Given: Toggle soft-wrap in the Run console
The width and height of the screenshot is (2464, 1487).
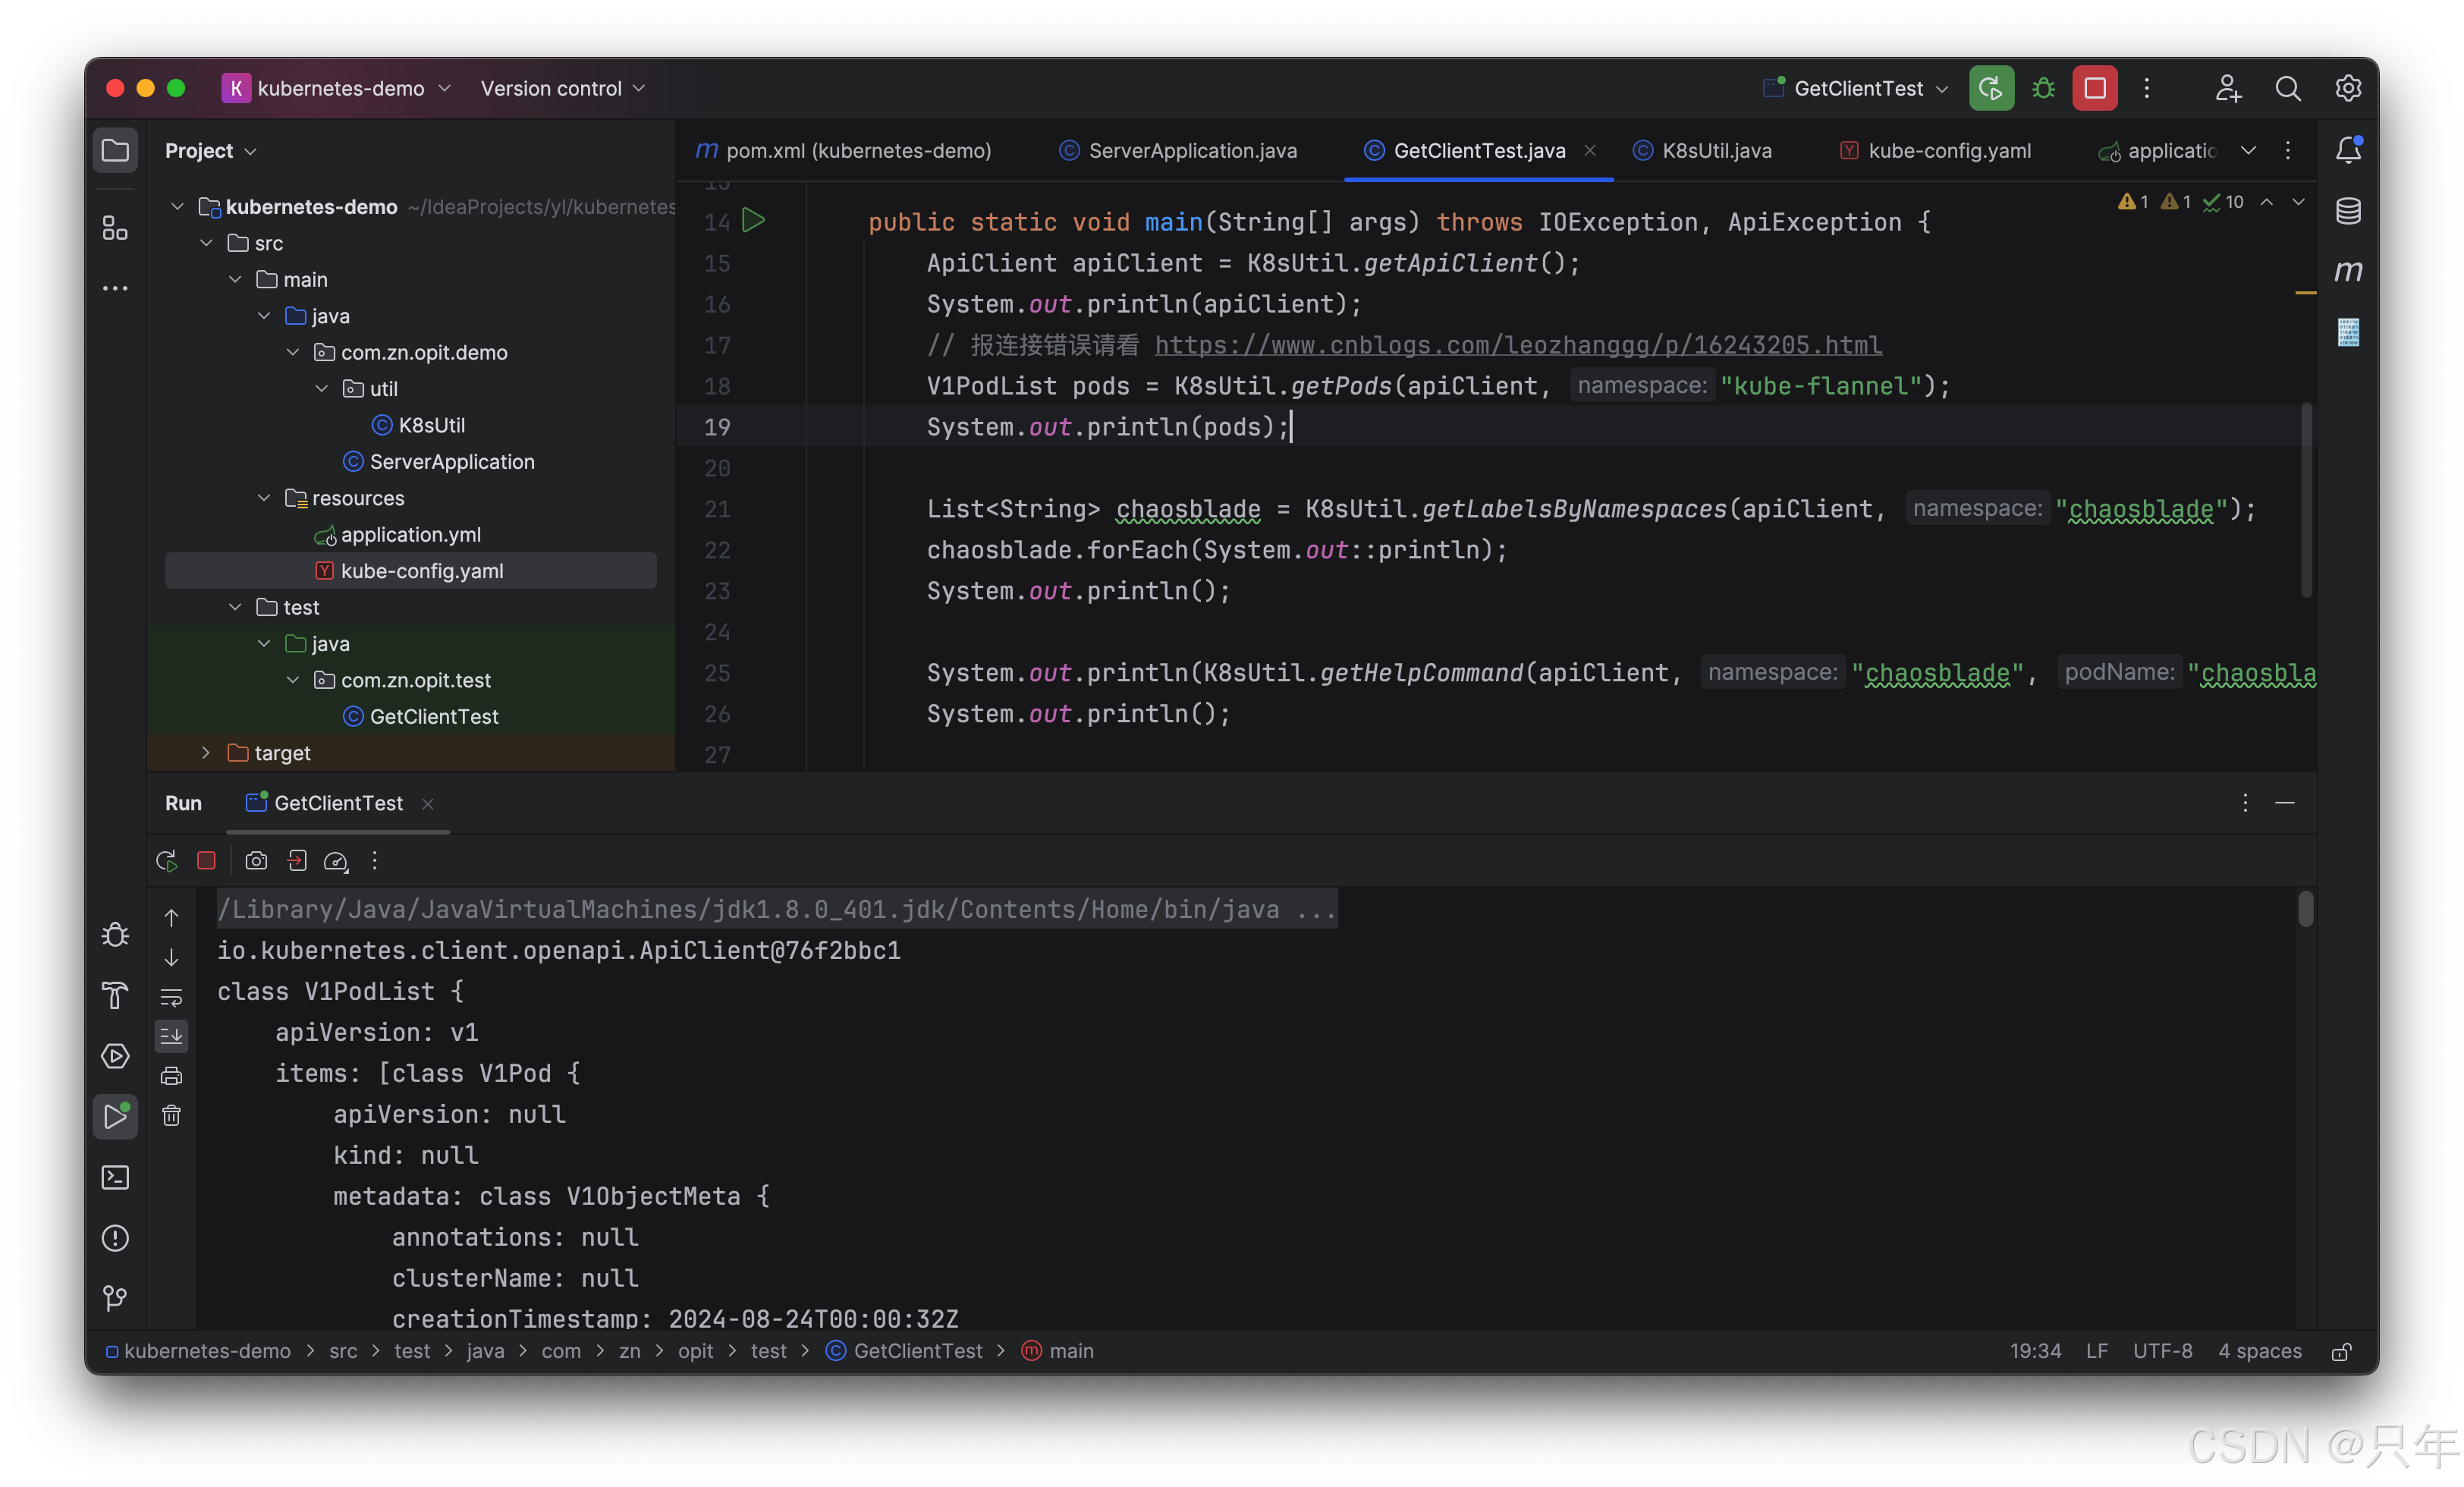Looking at the screenshot, I should pos(171,997).
